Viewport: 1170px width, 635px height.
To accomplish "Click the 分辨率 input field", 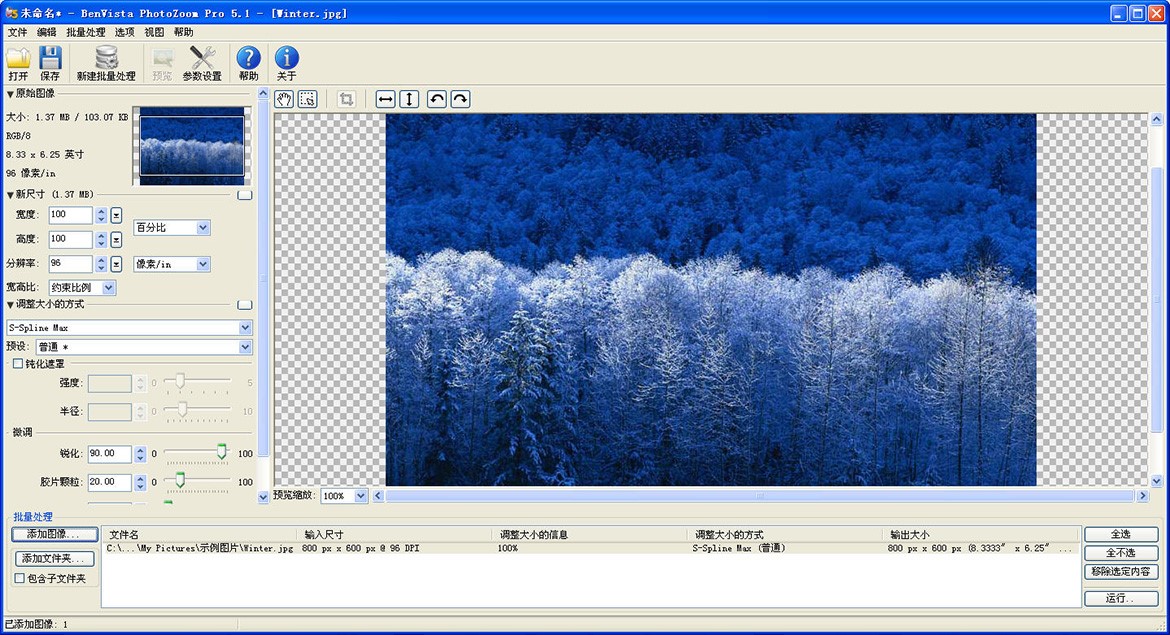I will (x=71, y=263).
